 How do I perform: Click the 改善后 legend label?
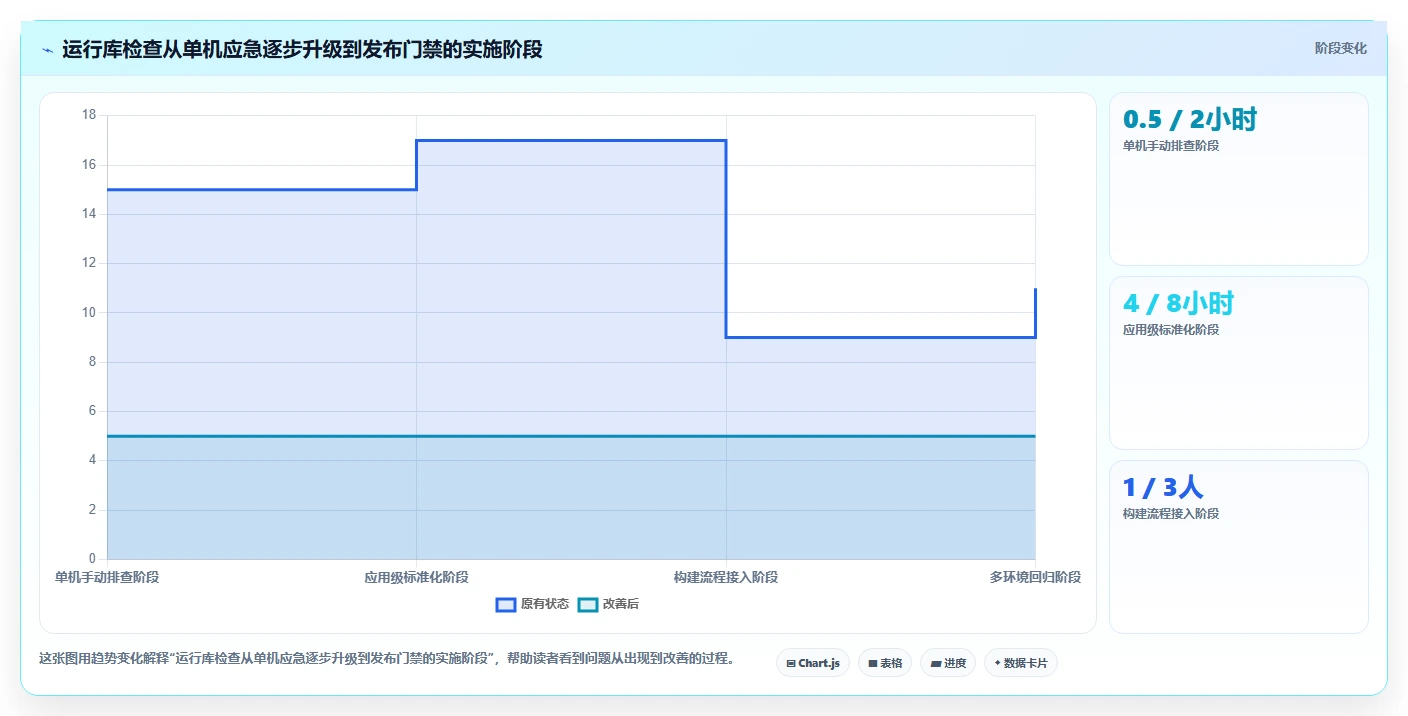620,604
